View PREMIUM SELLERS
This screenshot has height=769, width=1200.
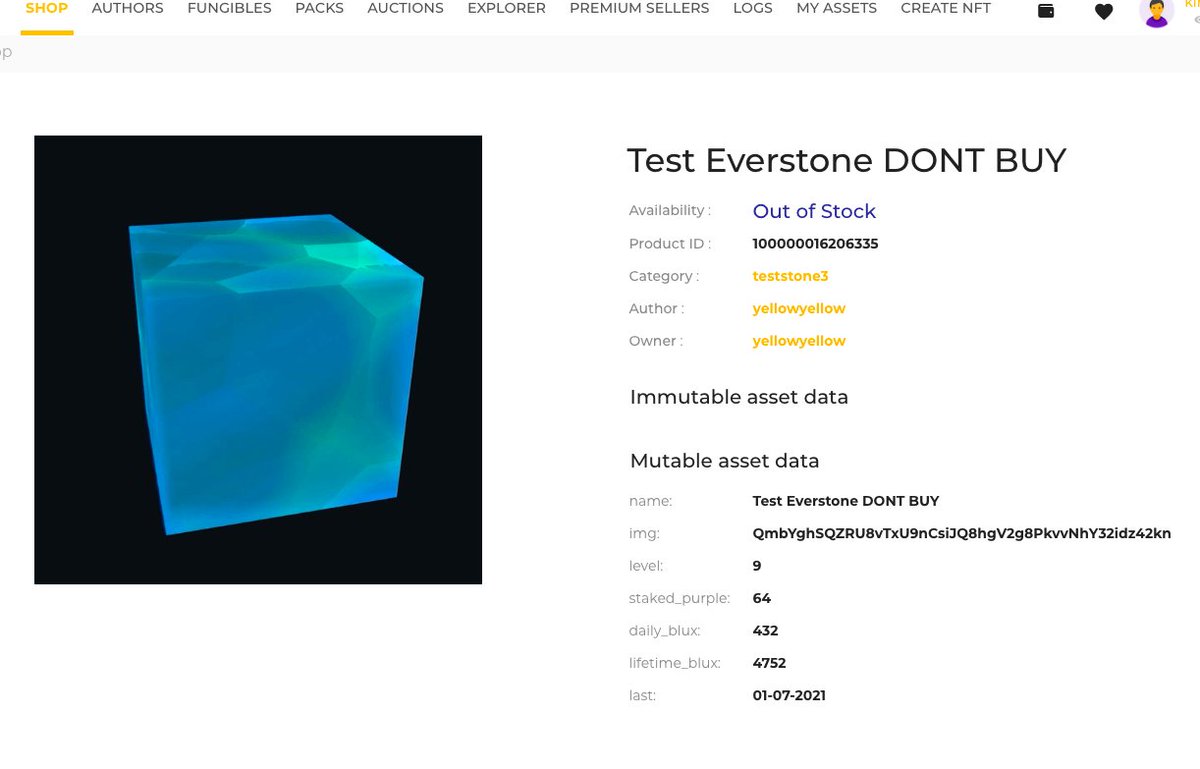[639, 8]
